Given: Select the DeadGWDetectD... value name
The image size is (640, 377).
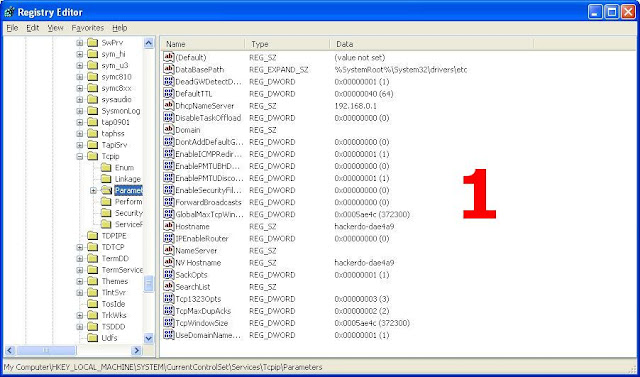Looking at the screenshot, I should point(209,82).
